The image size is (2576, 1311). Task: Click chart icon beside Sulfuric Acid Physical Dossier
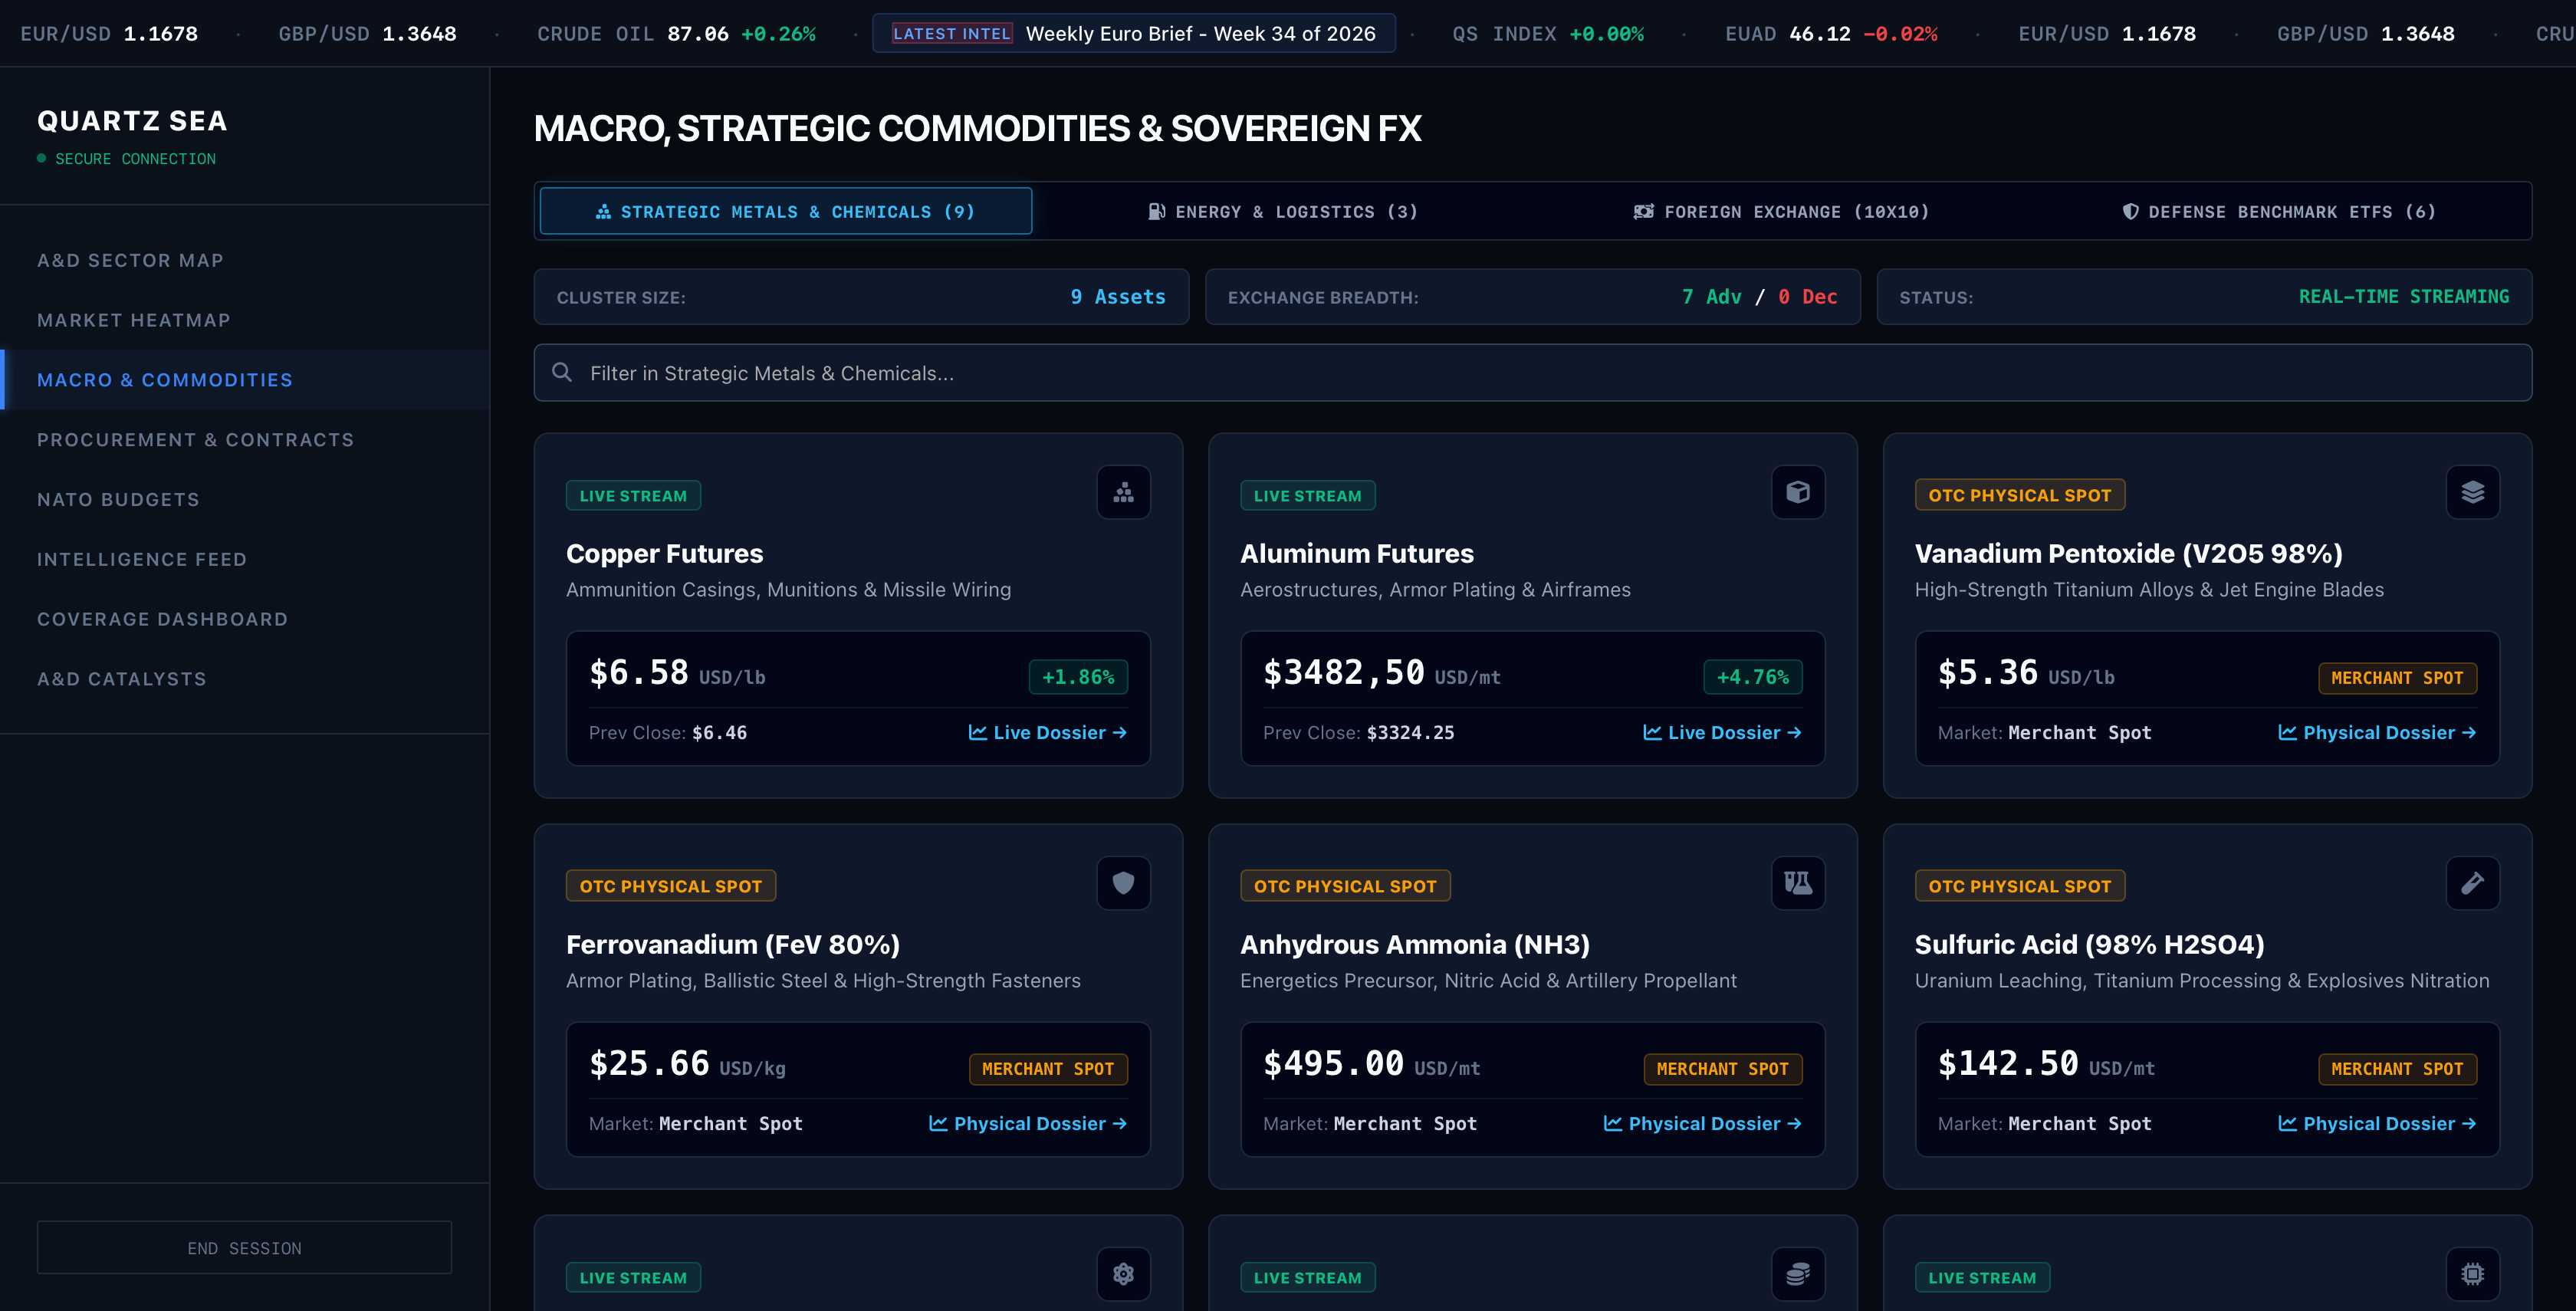point(2287,1124)
